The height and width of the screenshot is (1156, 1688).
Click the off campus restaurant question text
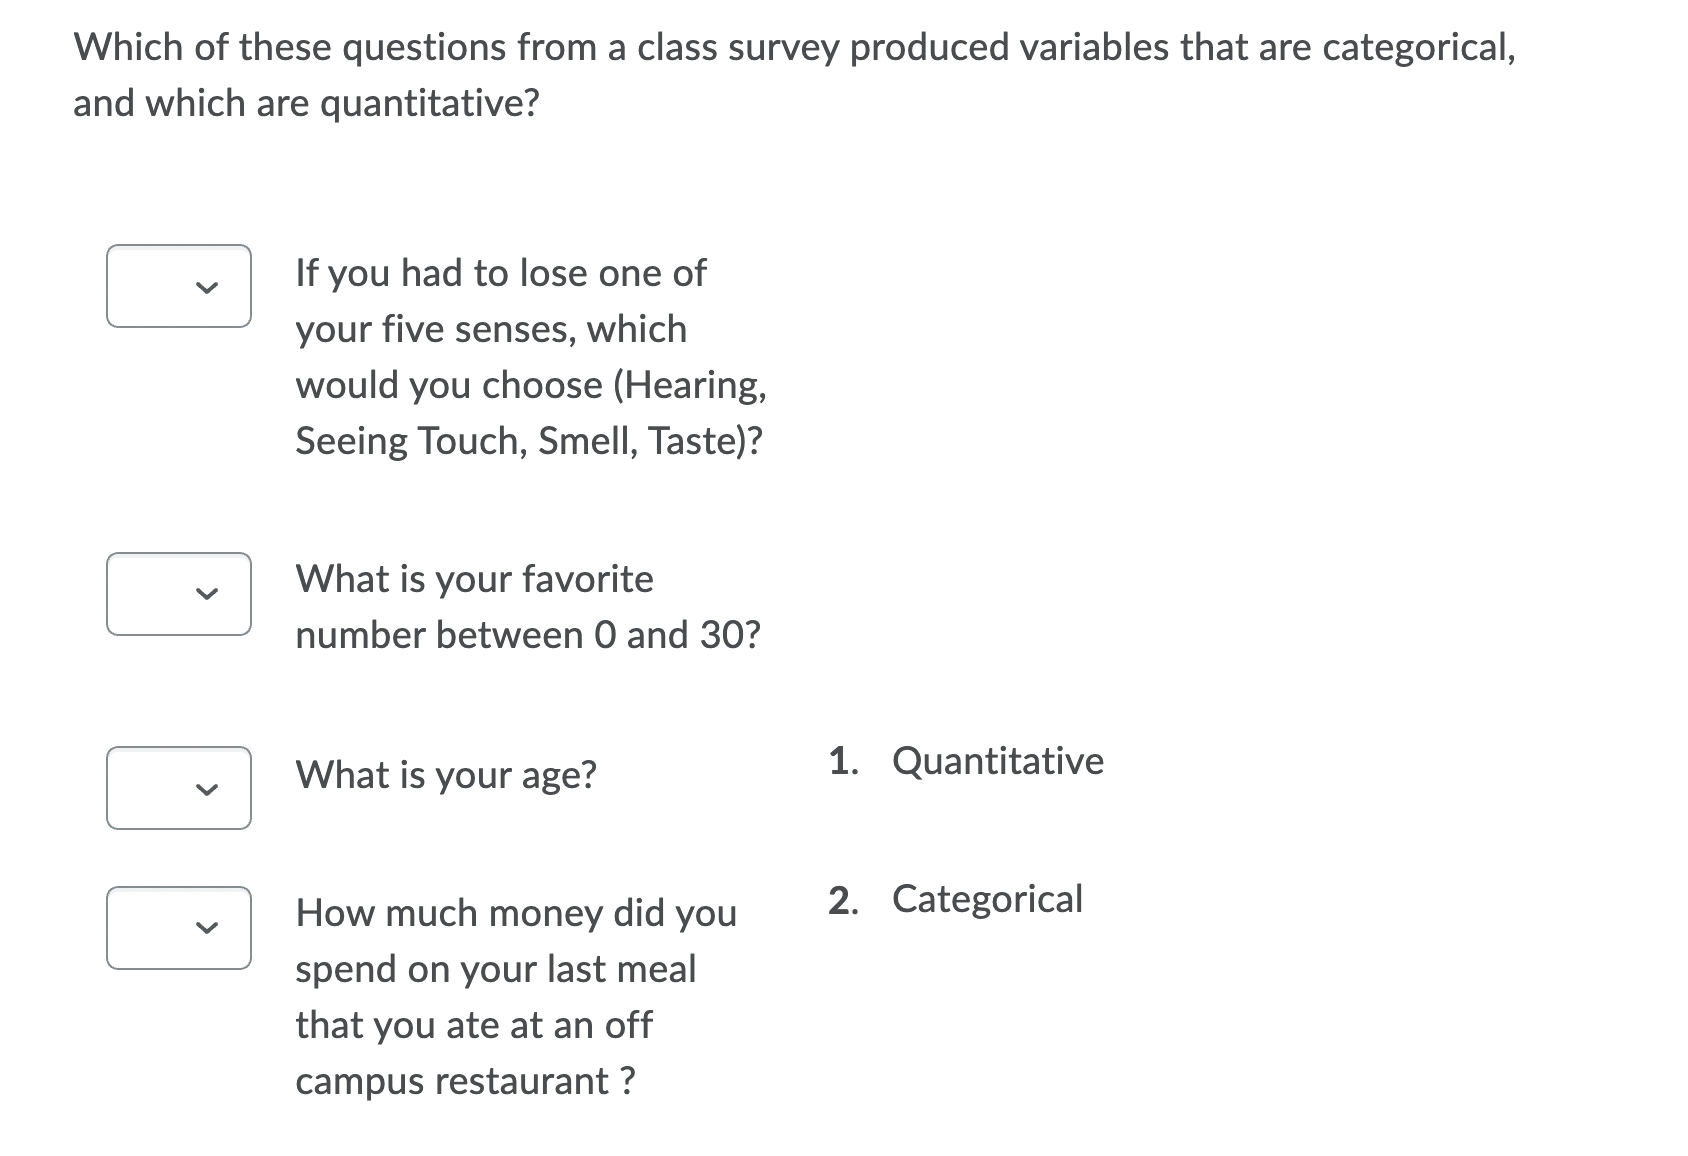(516, 995)
